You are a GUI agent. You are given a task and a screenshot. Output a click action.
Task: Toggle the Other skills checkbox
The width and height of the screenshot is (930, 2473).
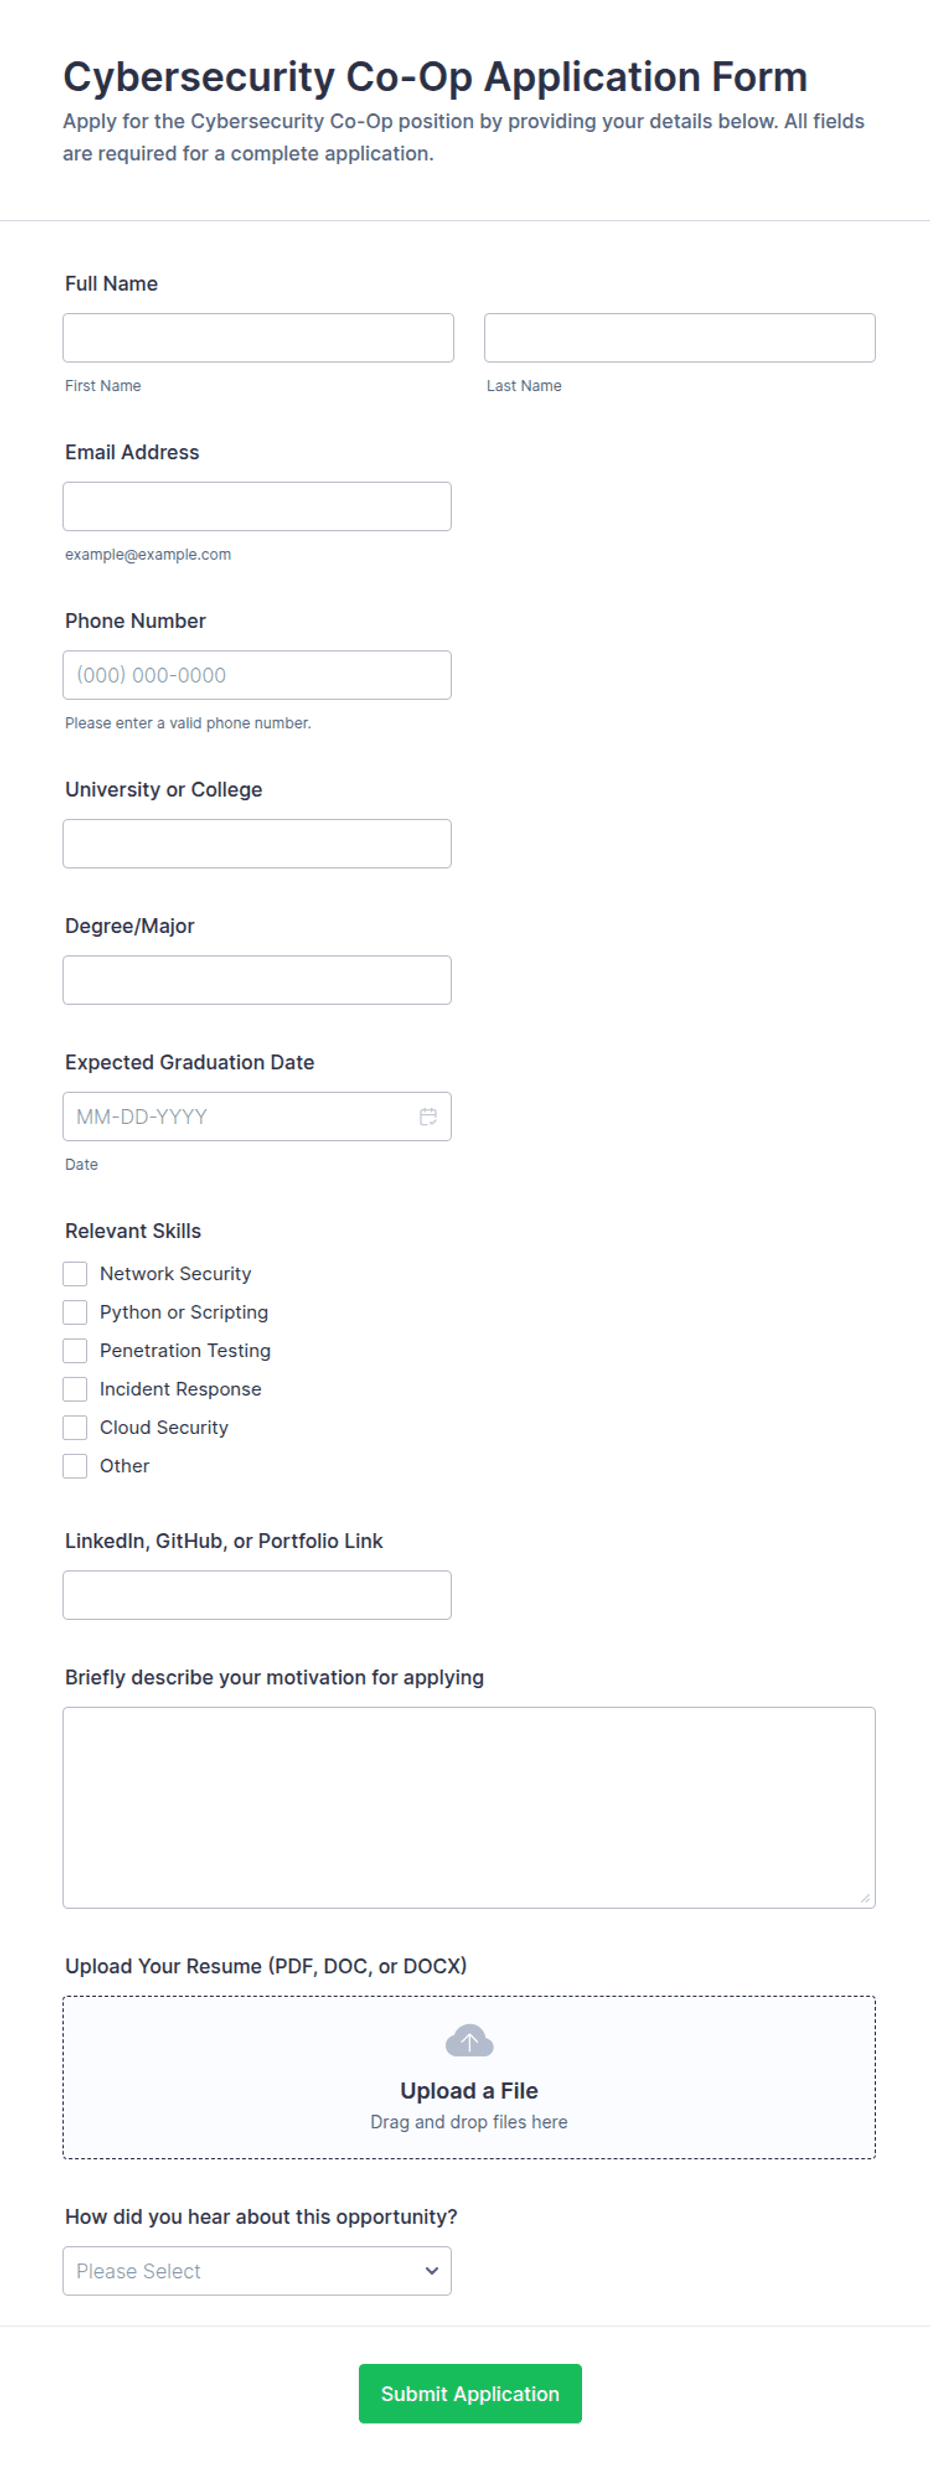(x=75, y=1466)
